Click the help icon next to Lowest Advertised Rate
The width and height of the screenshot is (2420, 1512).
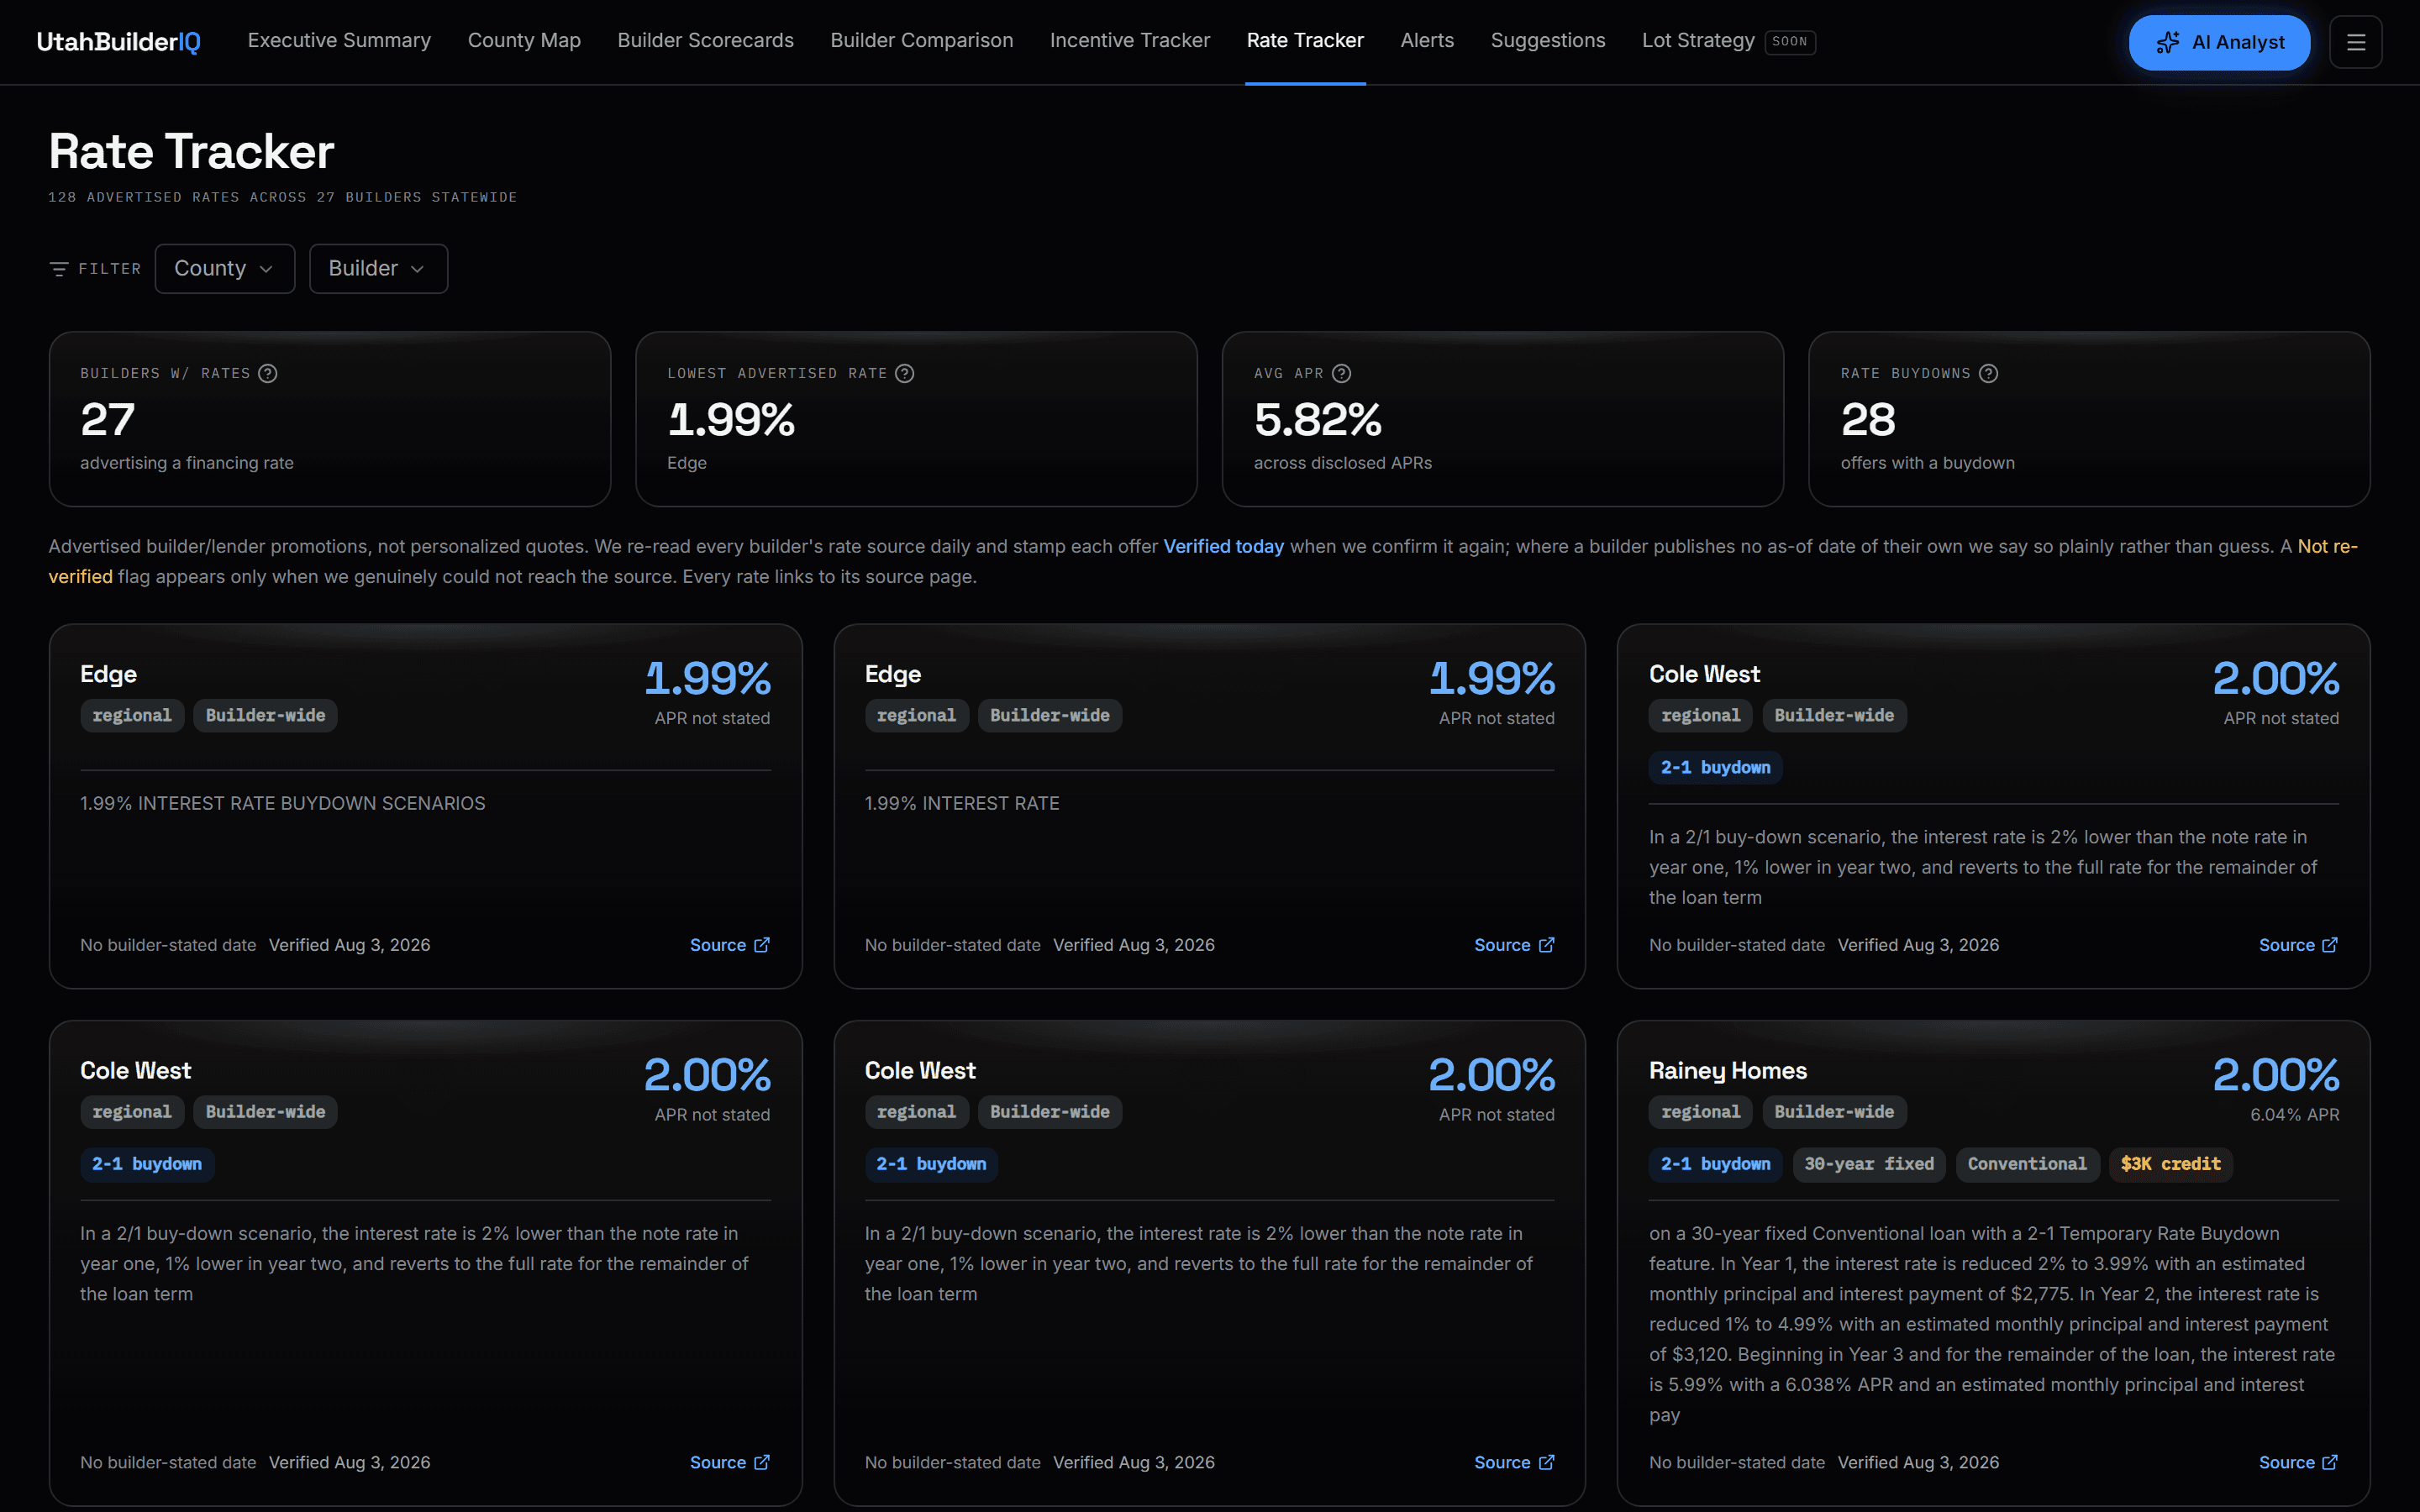(904, 373)
